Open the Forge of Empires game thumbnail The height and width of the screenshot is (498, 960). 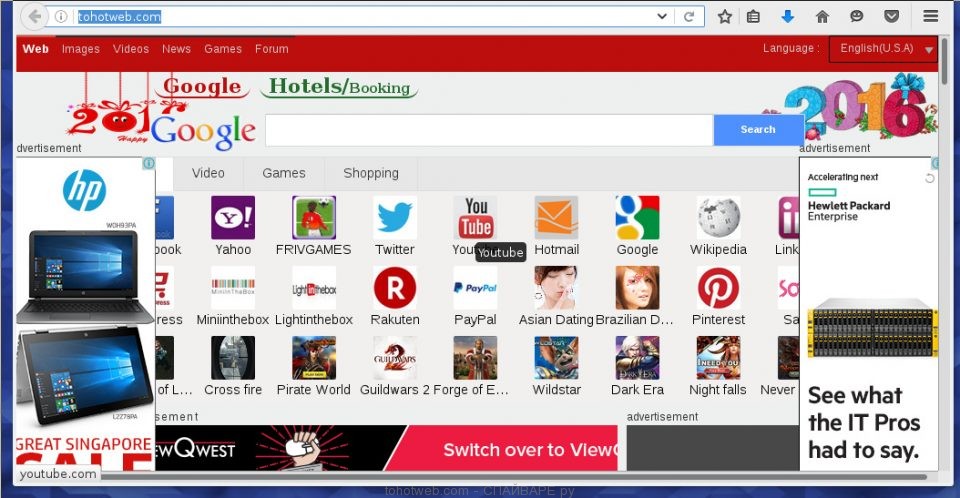pos(476,358)
